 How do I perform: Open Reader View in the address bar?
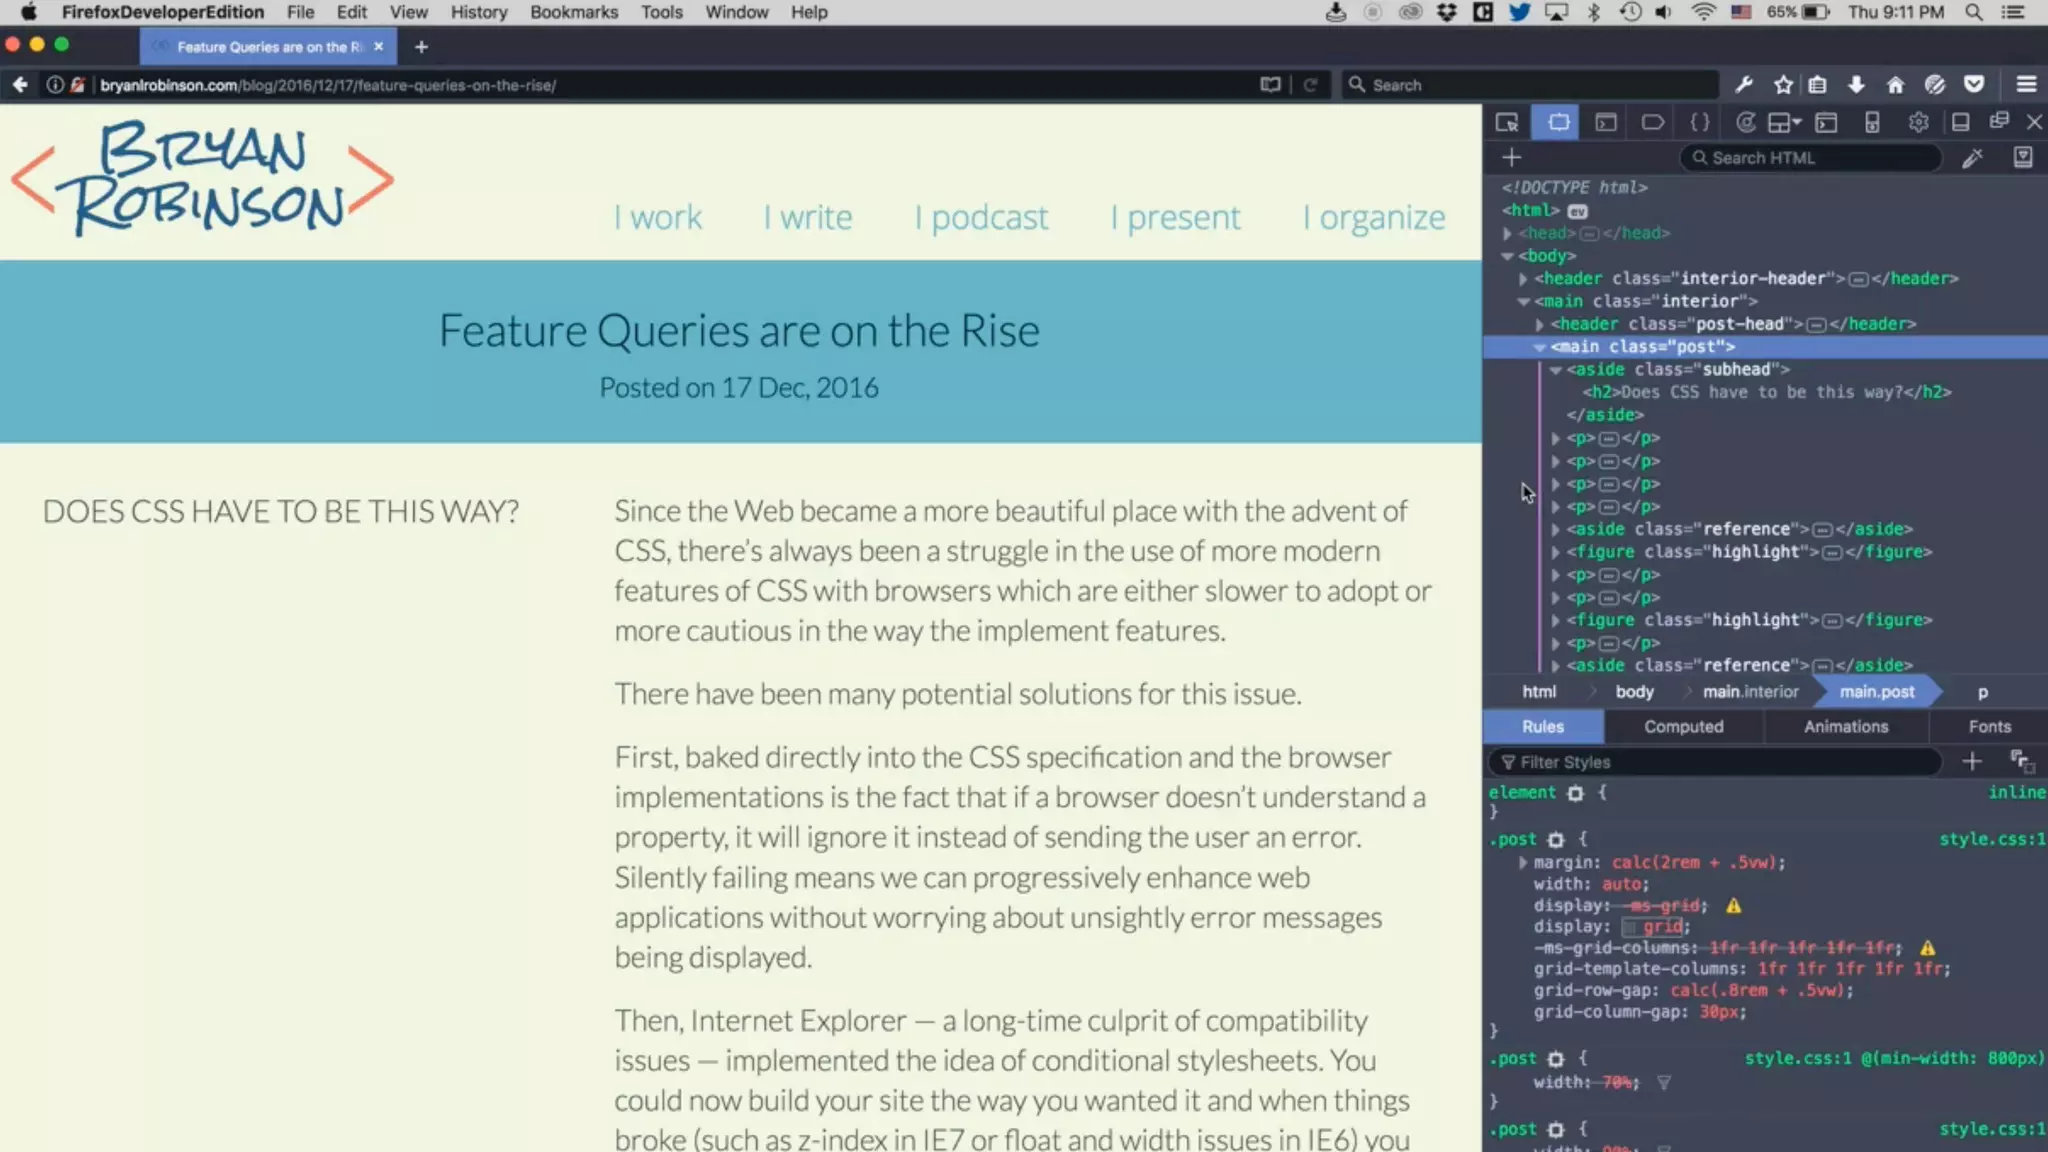tap(1270, 85)
